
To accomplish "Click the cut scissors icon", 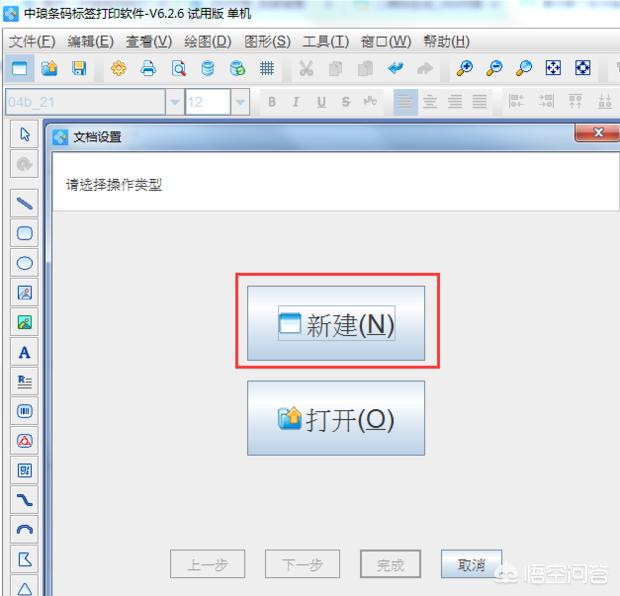I will coord(306,69).
